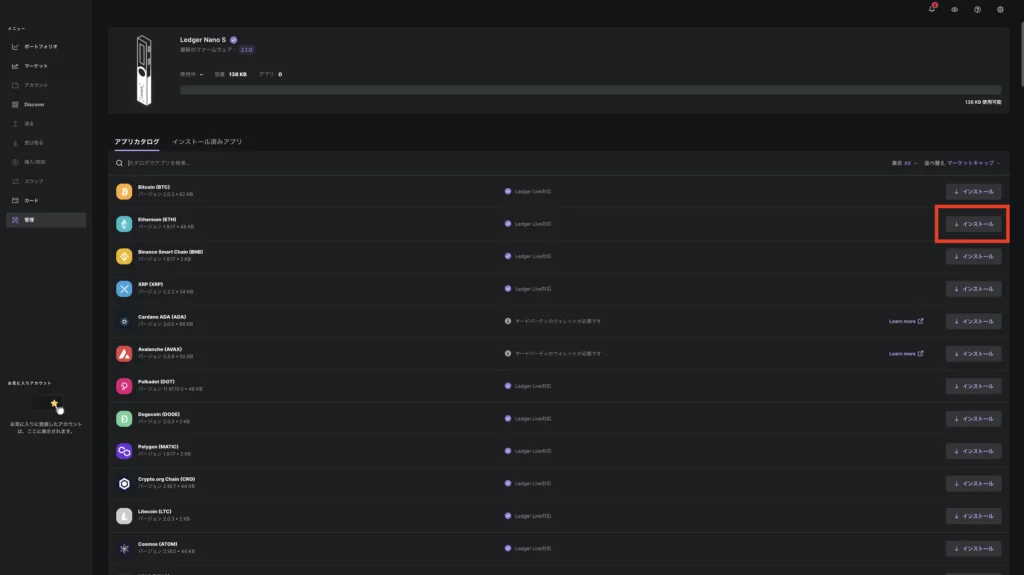The width and height of the screenshot is (1024, 575).
Task: Click the Polkadot (DOT) coin icon
Action: [124, 386]
